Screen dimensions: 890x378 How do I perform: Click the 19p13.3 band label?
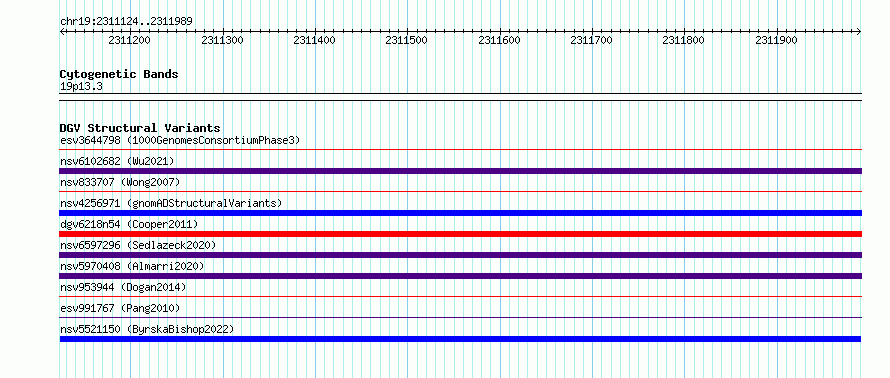(x=81, y=87)
